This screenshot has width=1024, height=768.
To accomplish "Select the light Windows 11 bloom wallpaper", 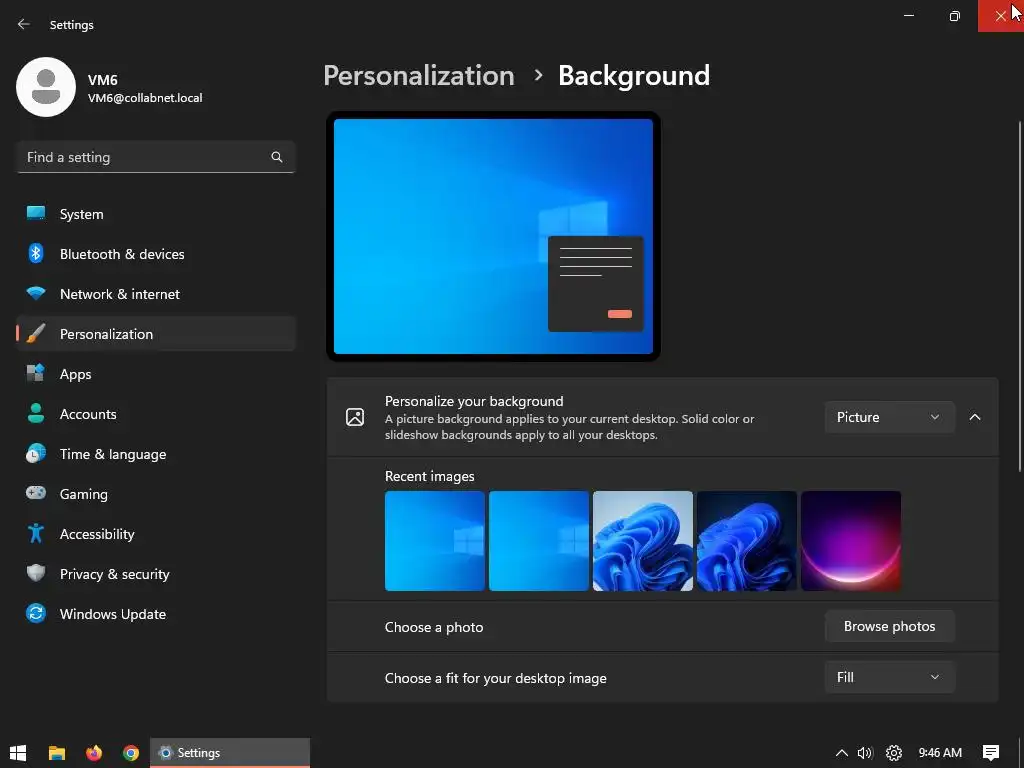I will click(643, 541).
